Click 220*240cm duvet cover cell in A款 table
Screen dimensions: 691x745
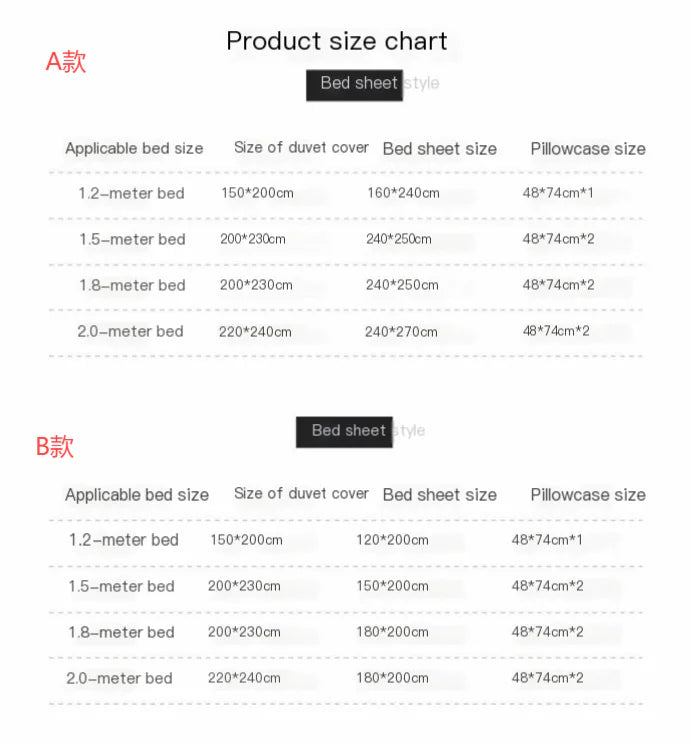tap(255, 331)
